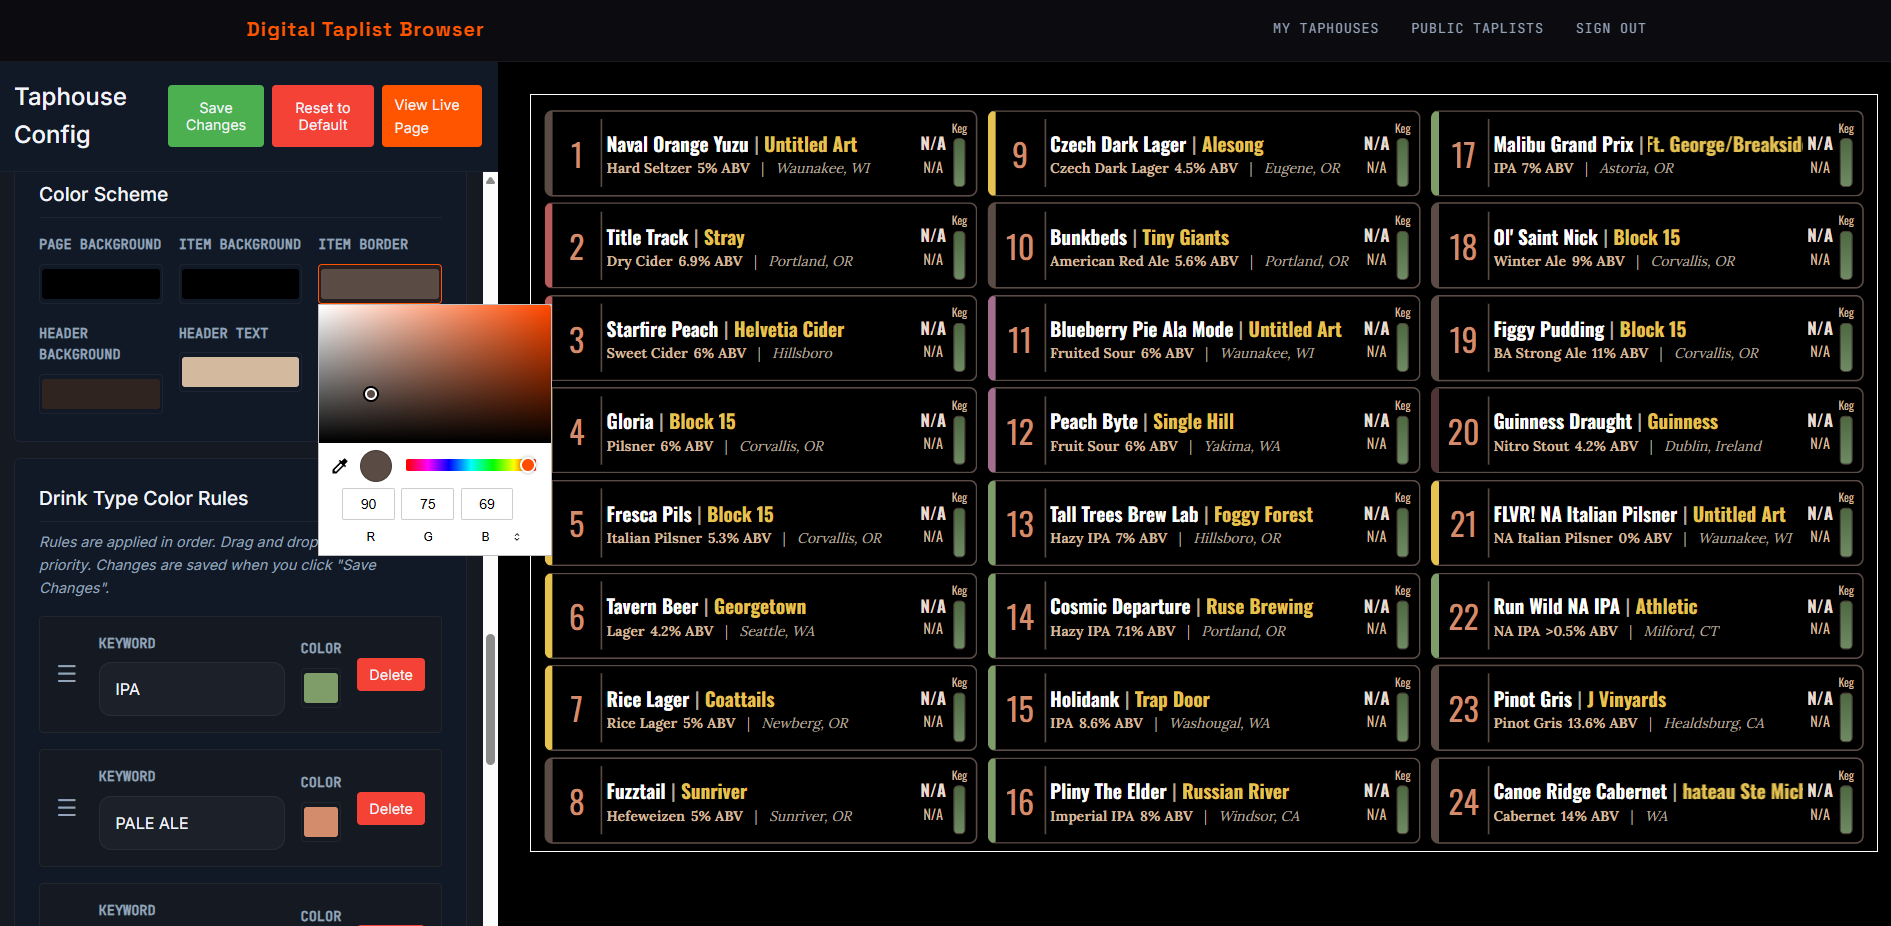Image resolution: width=1891 pixels, height=926 pixels.
Task: Click the Color Scheme section heading
Action: pos(103,194)
